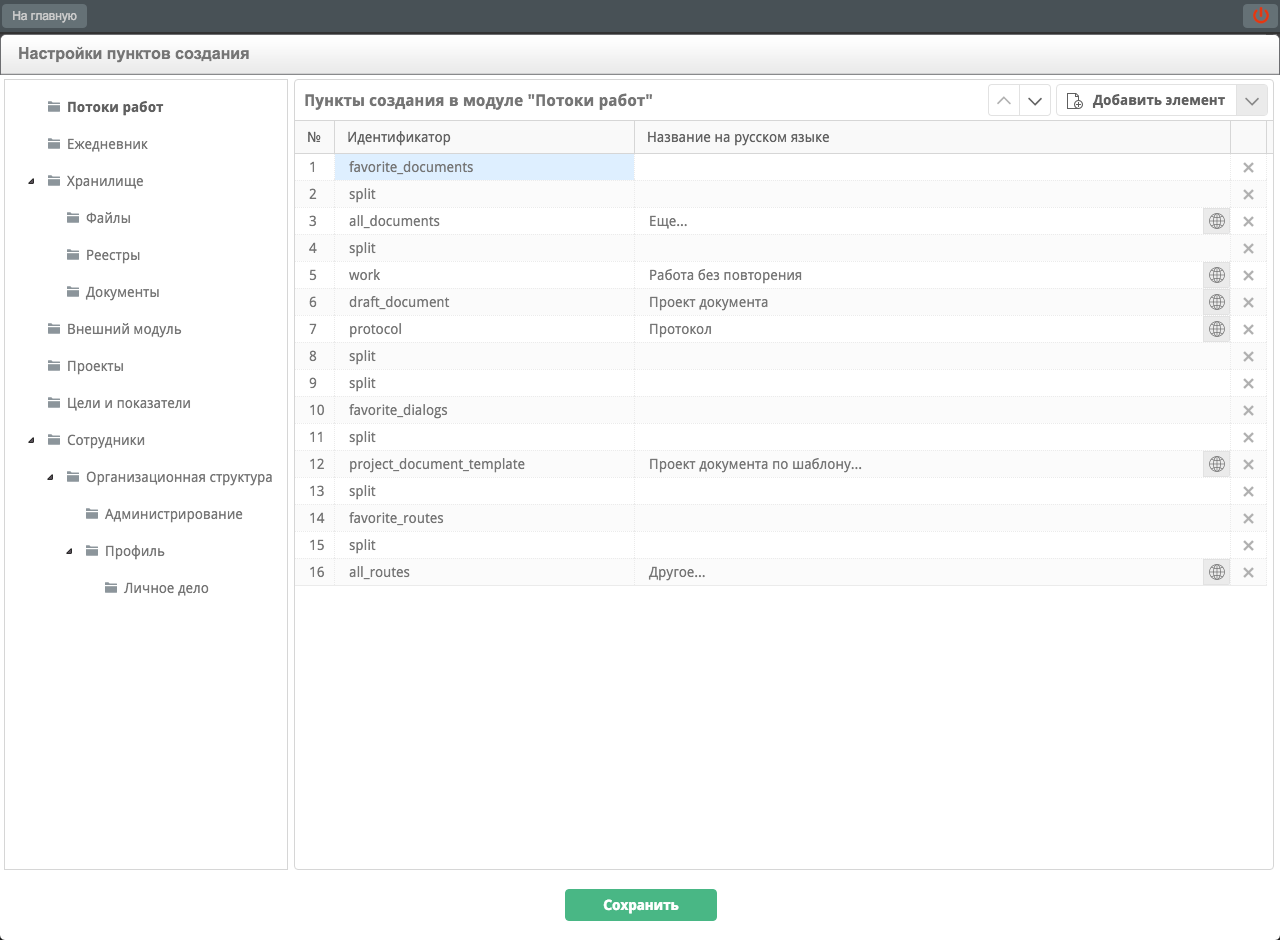Open translation globe for all_documents row
The height and width of the screenshot is (940, 1280).
1216,221
